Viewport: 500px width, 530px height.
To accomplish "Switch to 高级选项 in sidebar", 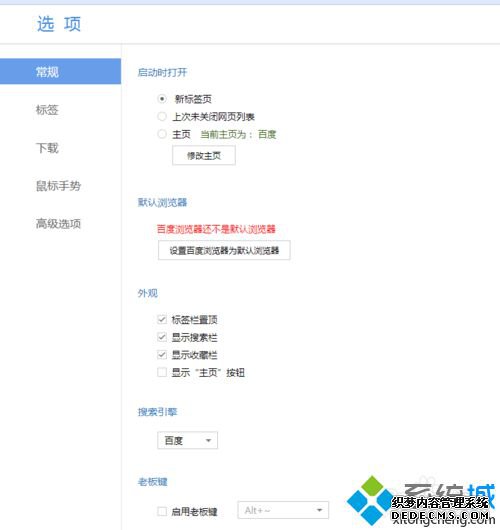I will pos(58,223).
